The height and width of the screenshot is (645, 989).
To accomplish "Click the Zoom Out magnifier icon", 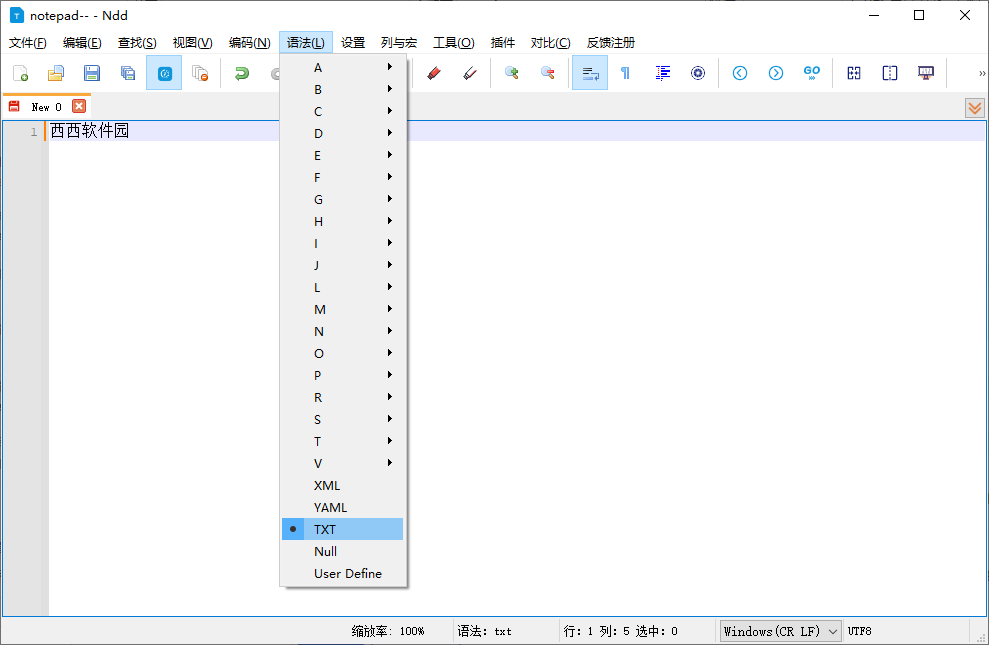I will pos(547,73).
